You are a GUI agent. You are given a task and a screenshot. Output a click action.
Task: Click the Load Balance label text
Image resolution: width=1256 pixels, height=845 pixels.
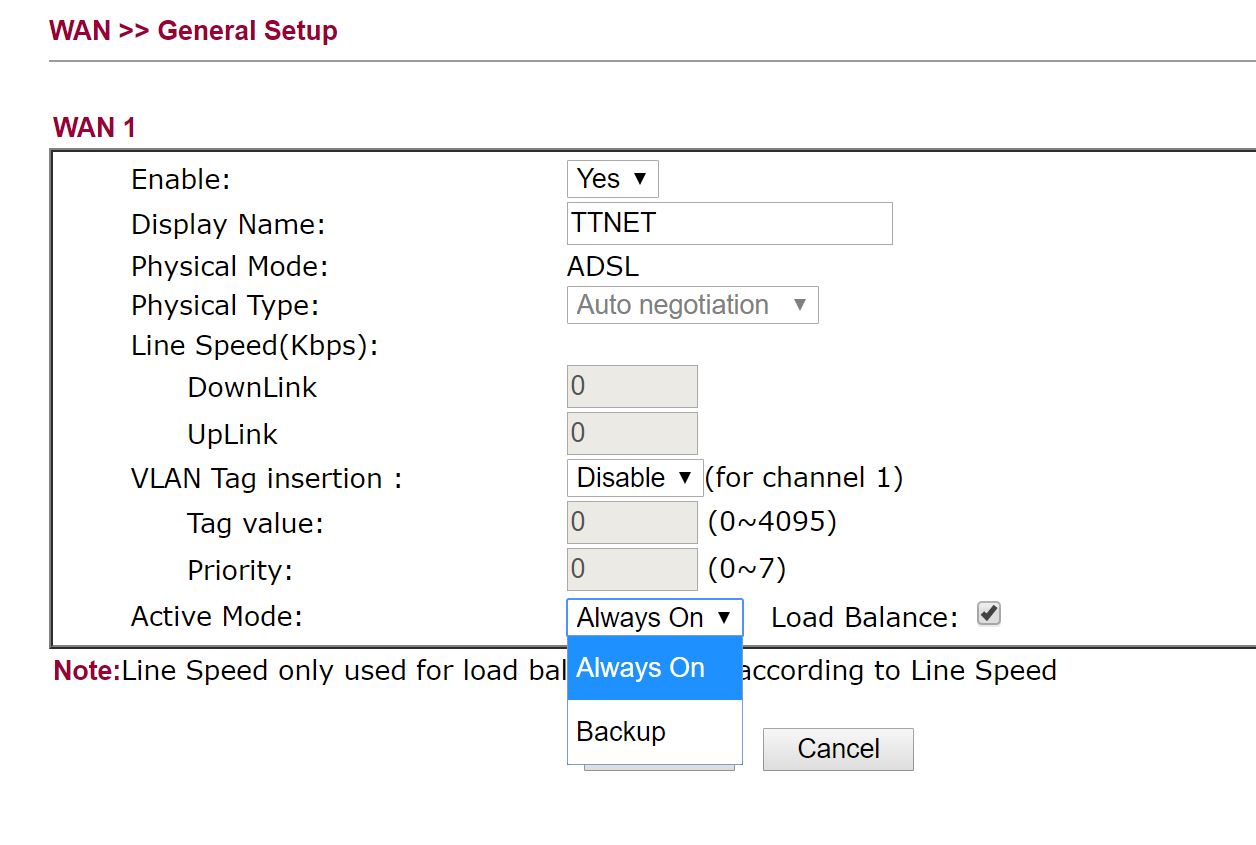point(864,618)
